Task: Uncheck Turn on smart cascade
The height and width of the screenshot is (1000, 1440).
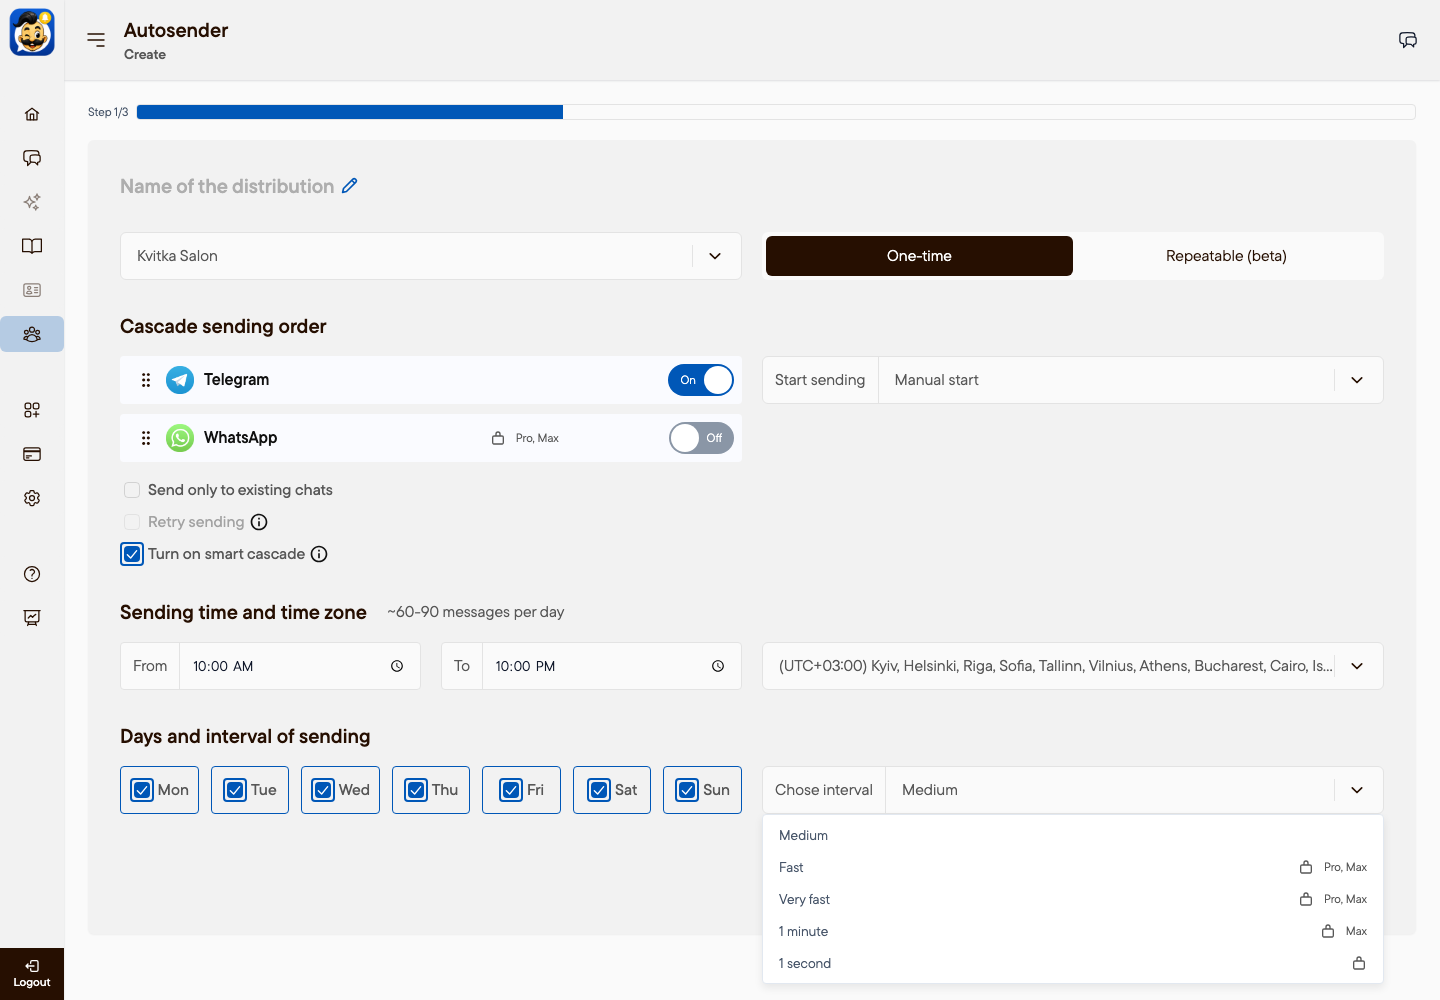Action: pyautogui.click(x=132, y=554)
